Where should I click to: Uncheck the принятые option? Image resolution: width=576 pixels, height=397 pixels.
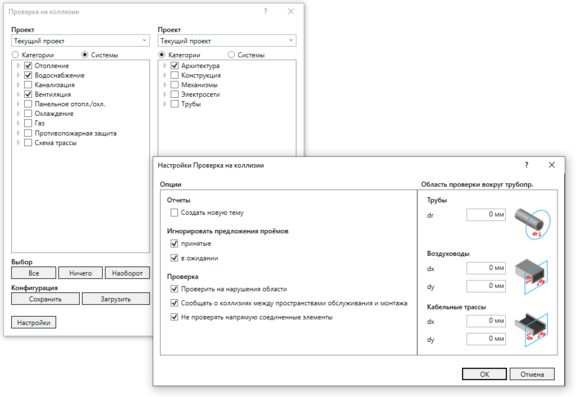174,243
